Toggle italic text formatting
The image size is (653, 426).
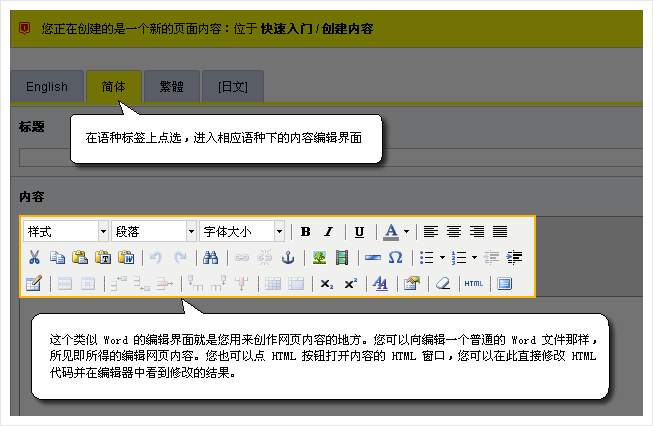(x=328, y=231)
